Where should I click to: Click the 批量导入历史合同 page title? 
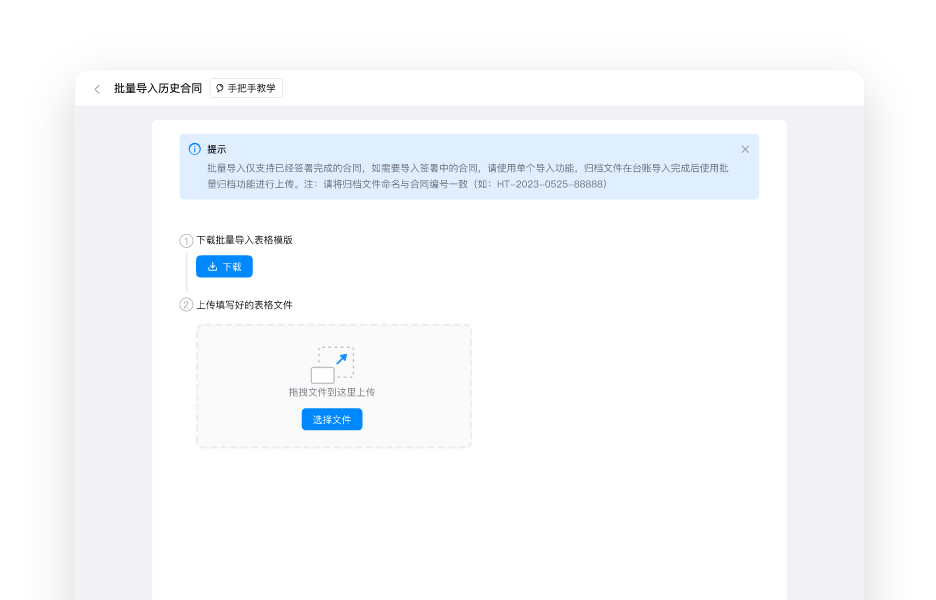pyautogui.click(x=157, y=88)
